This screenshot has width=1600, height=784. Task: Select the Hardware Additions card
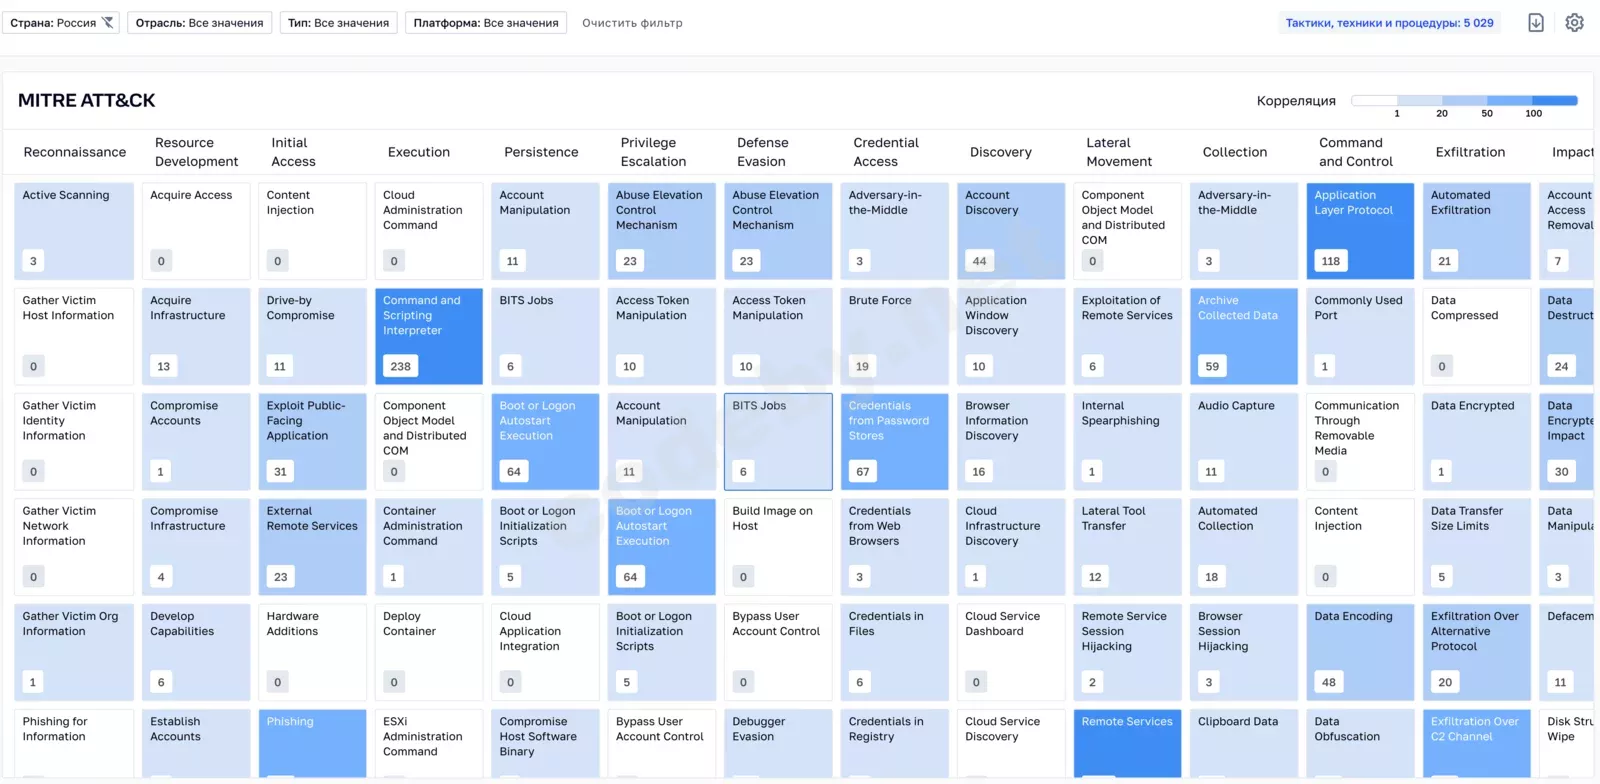pyautogui.click(x=312, y=652)
